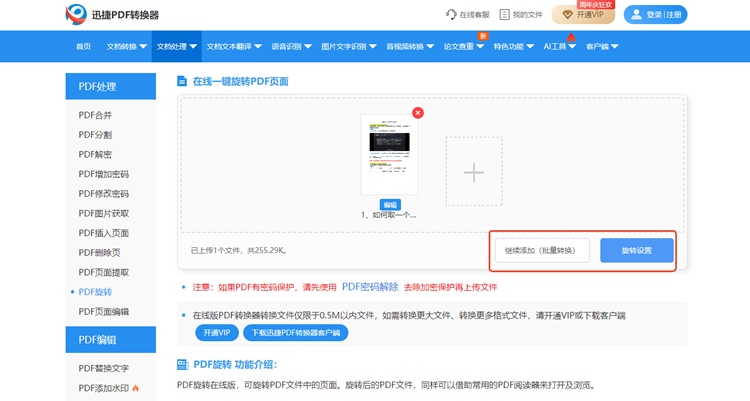Open PDF合并 in the sidebar
The width and height of the screenshot is (750, 401).
tap(95, 115)
